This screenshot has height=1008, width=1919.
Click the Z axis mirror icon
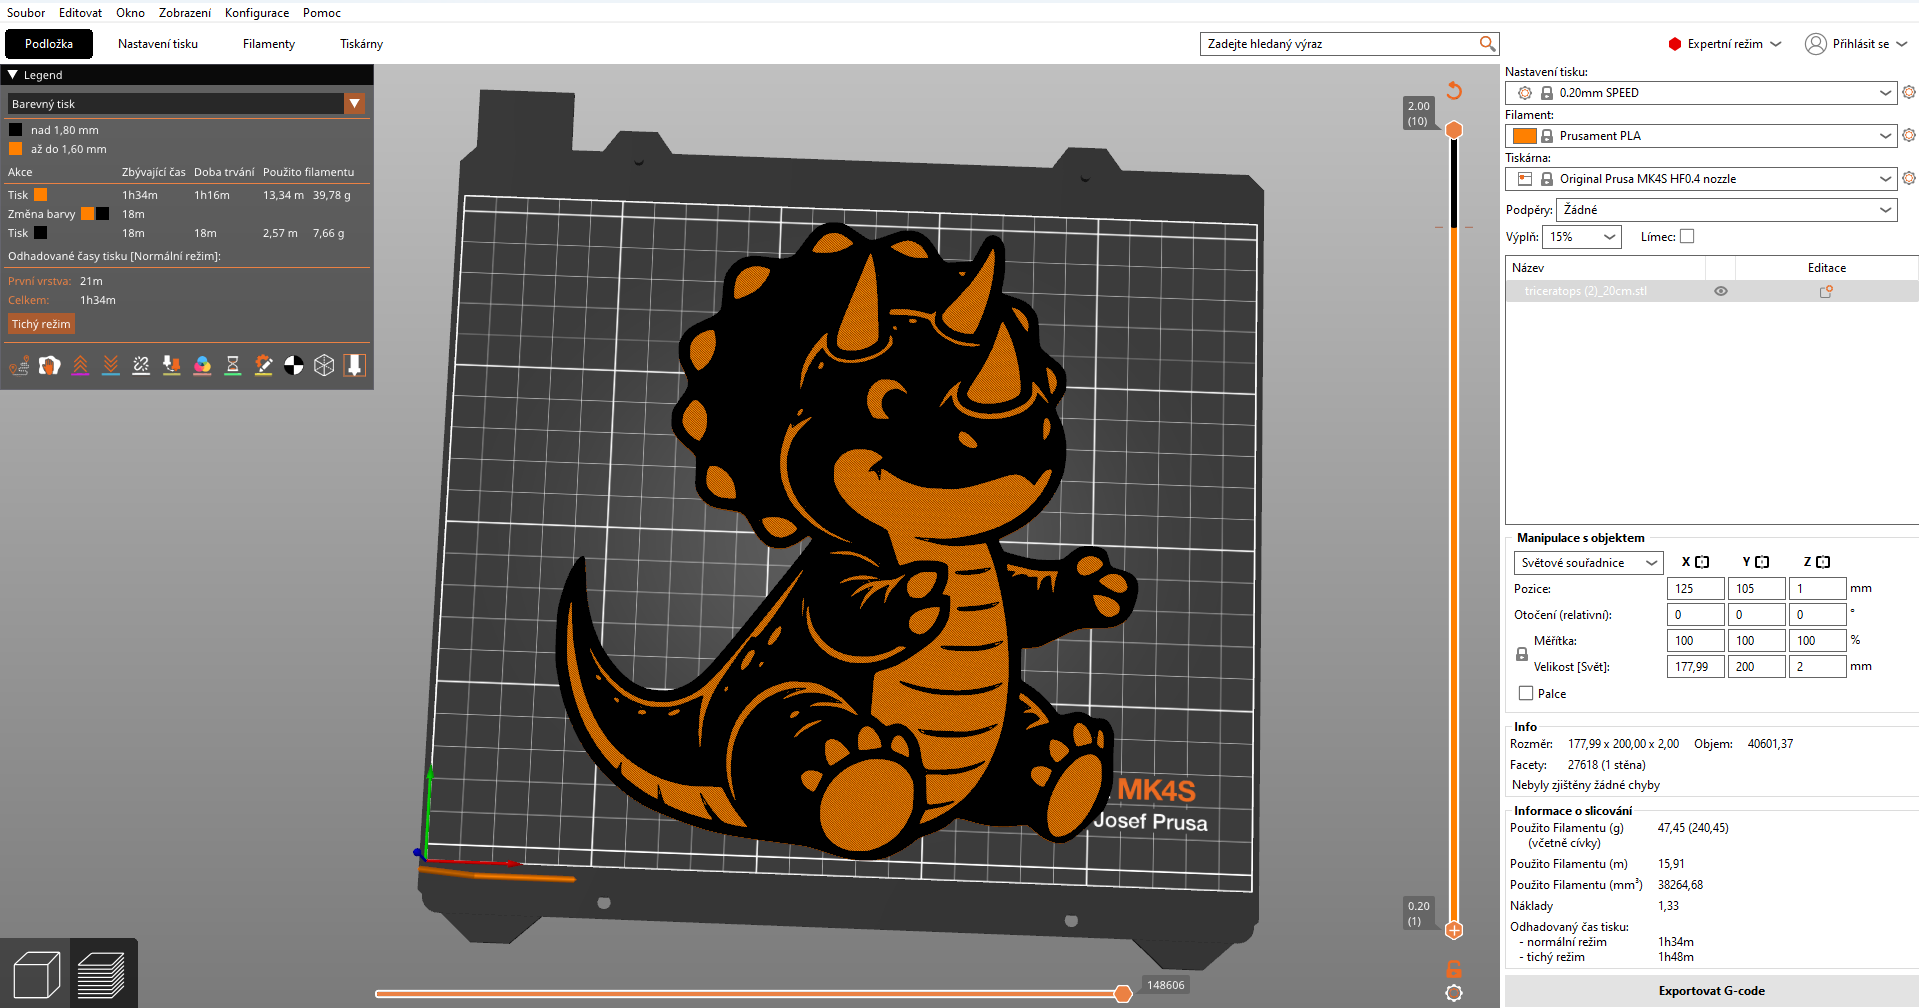[1823, 562]
